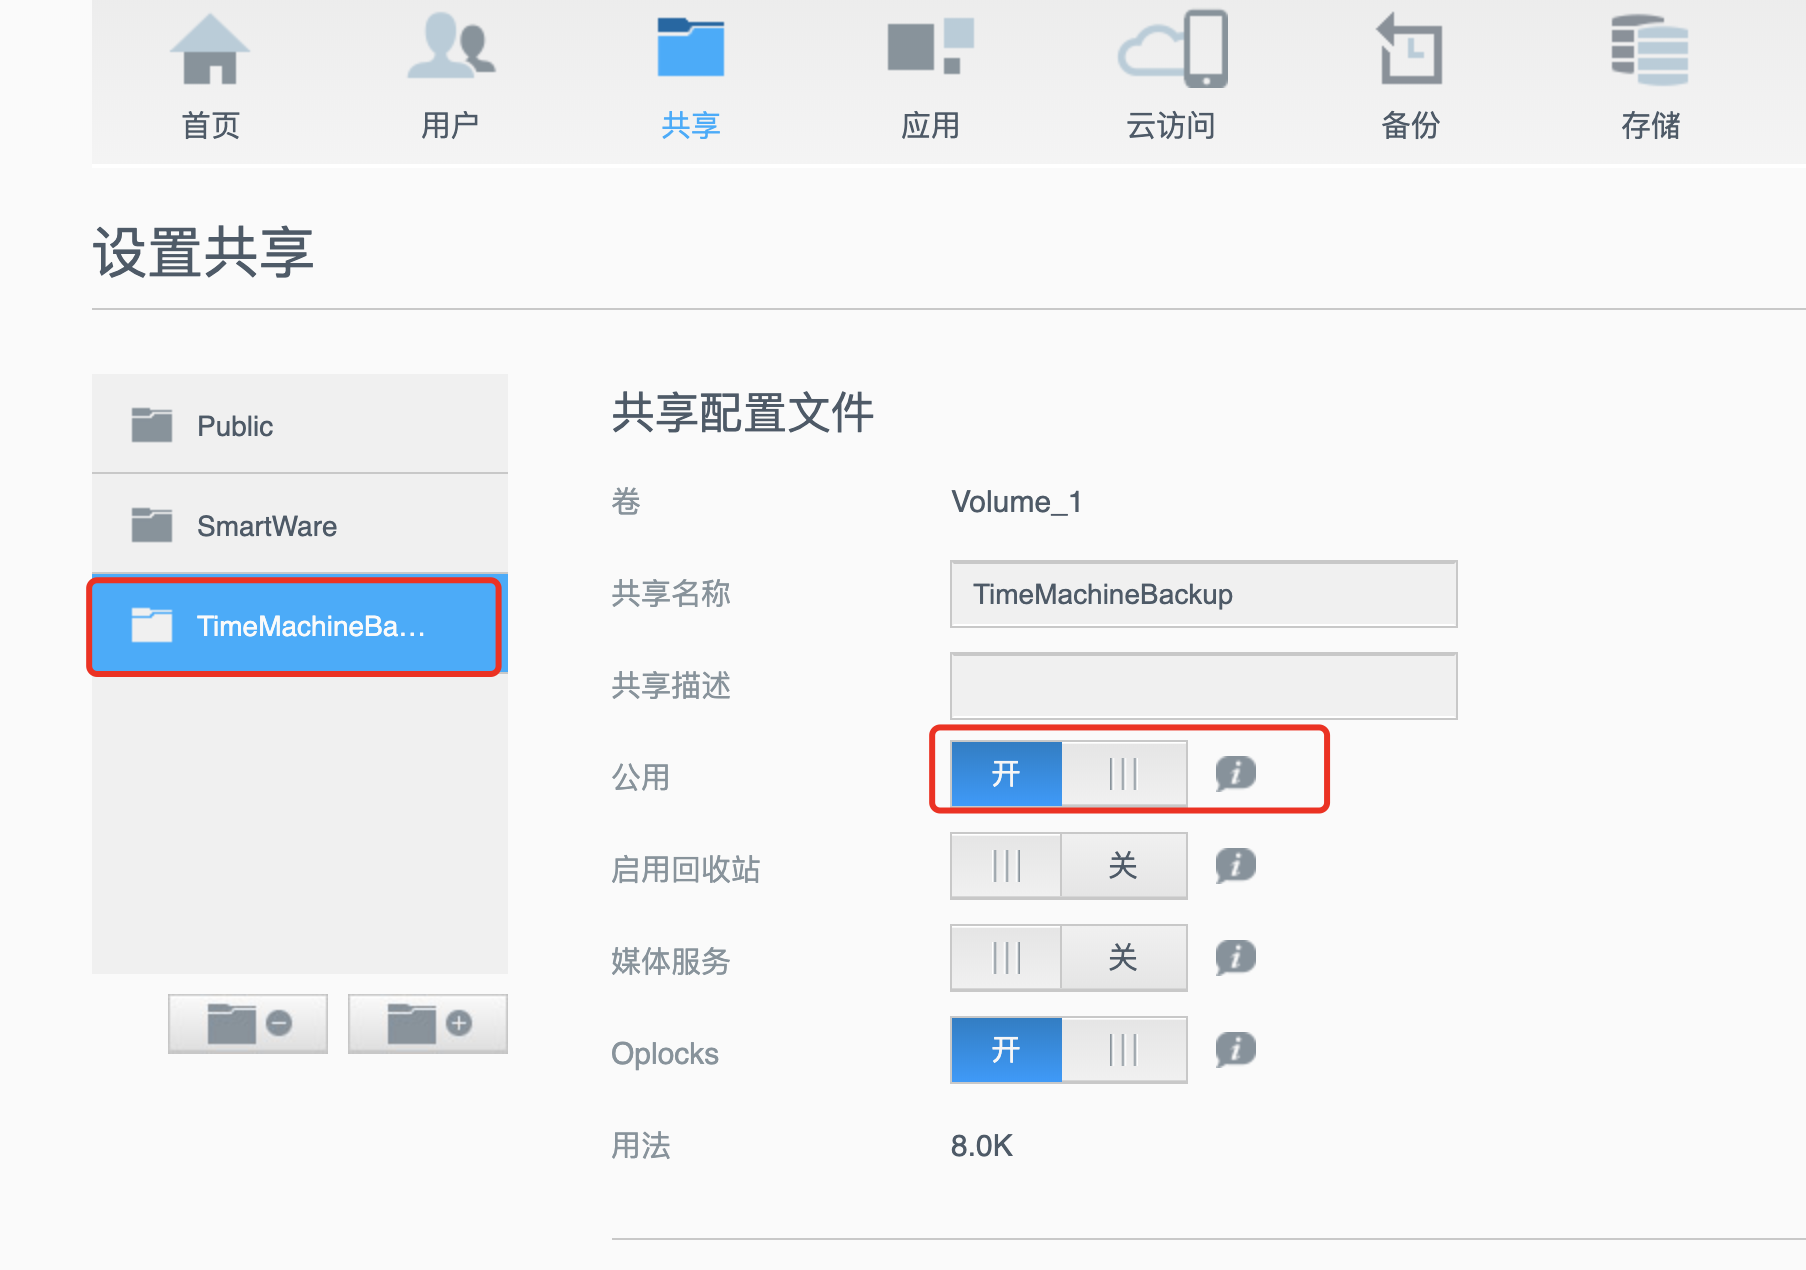Click the Volume_1 value text

pyautogui.click(x=1016, y=502)
